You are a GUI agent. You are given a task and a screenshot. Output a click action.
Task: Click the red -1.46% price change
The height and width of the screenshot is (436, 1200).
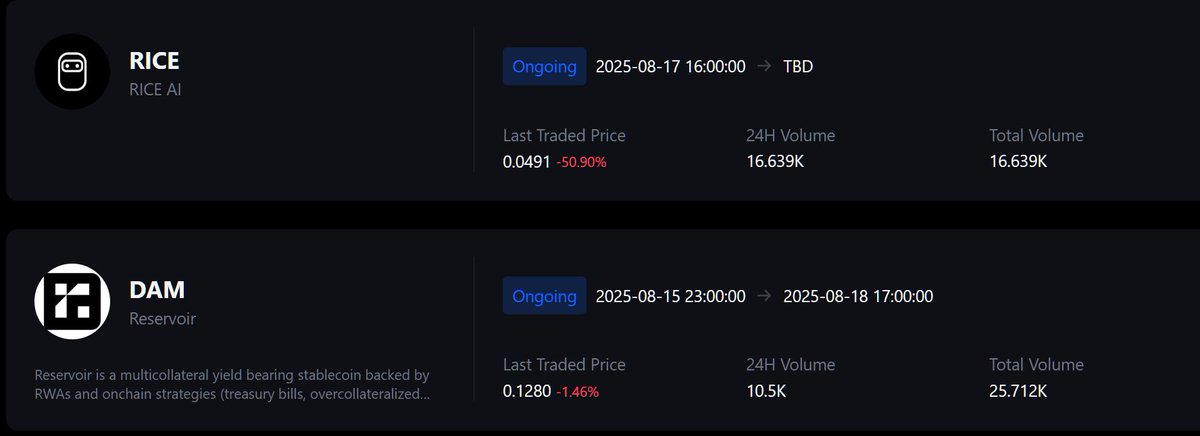577,392
